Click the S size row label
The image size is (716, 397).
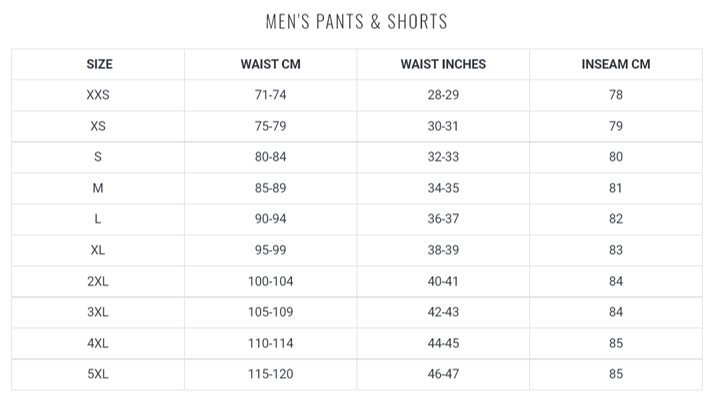[x=98, y=157]
